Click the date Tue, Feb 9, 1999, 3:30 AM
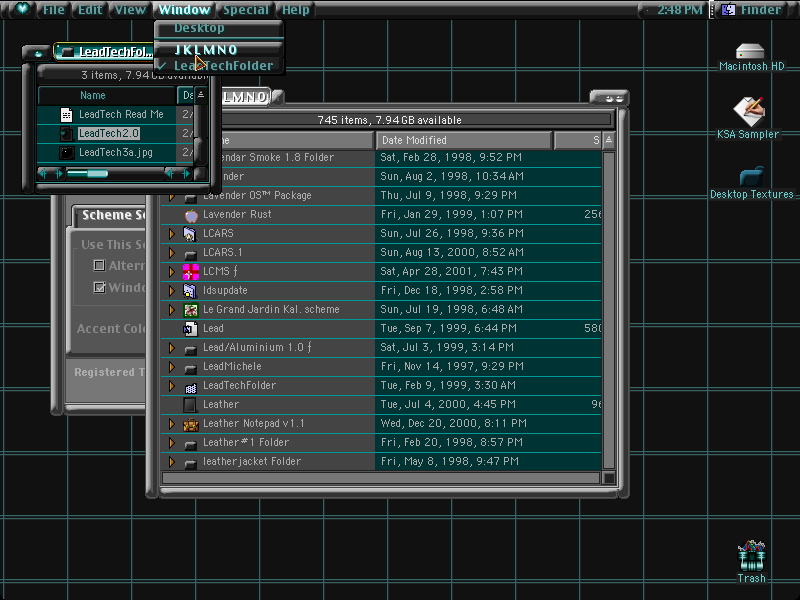800x600 pixels. [x=448, y=386]
